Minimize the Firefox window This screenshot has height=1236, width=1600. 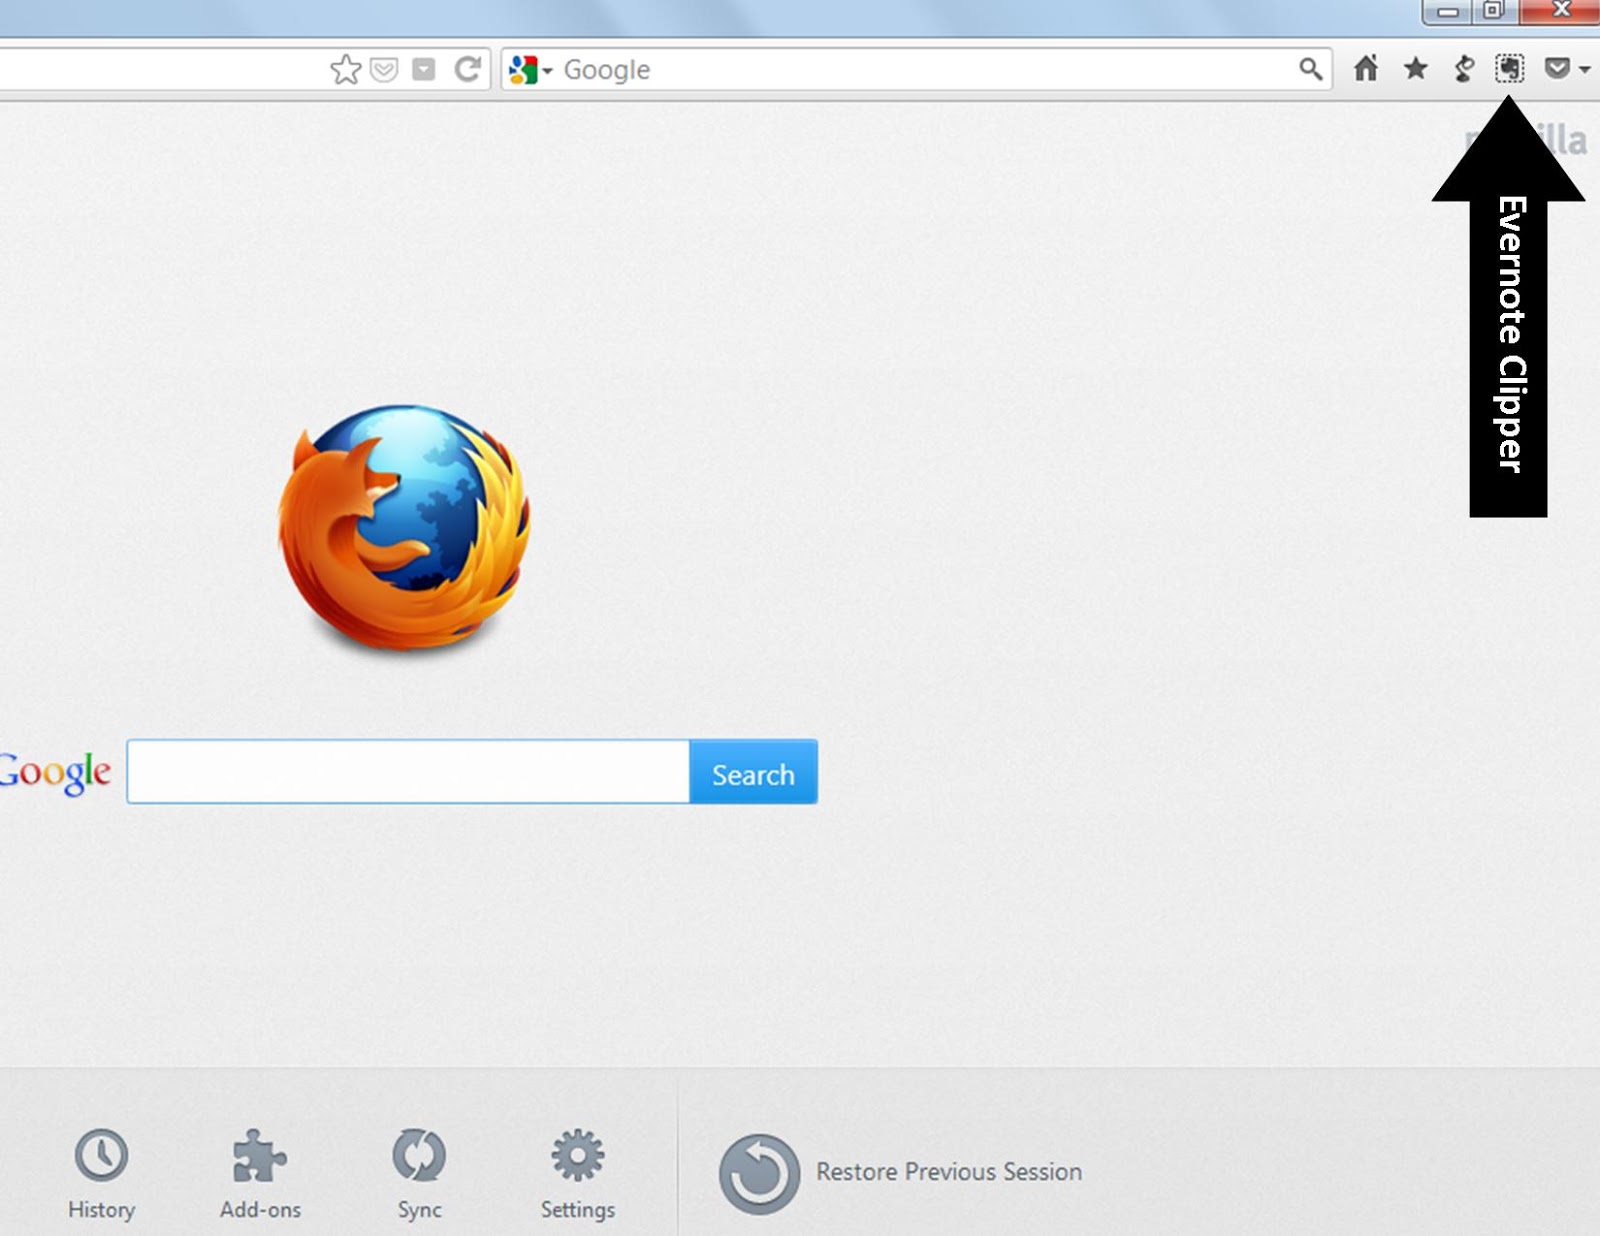point(1447,11)
